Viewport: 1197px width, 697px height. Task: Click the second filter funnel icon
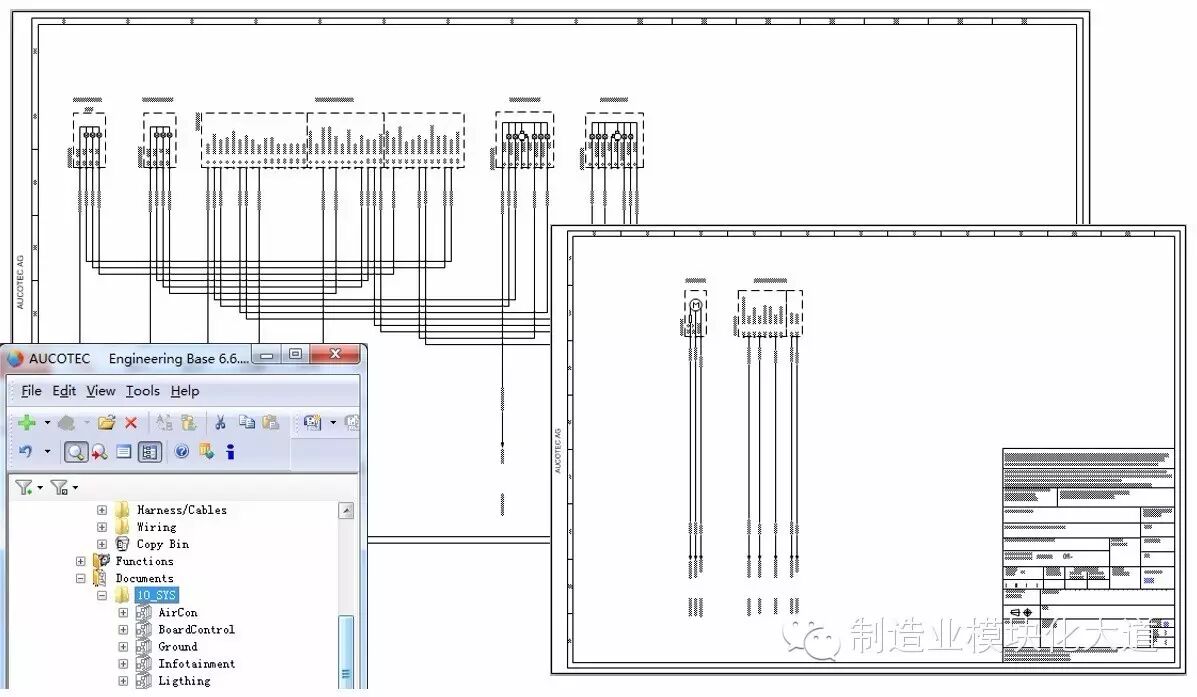(59, 487)
